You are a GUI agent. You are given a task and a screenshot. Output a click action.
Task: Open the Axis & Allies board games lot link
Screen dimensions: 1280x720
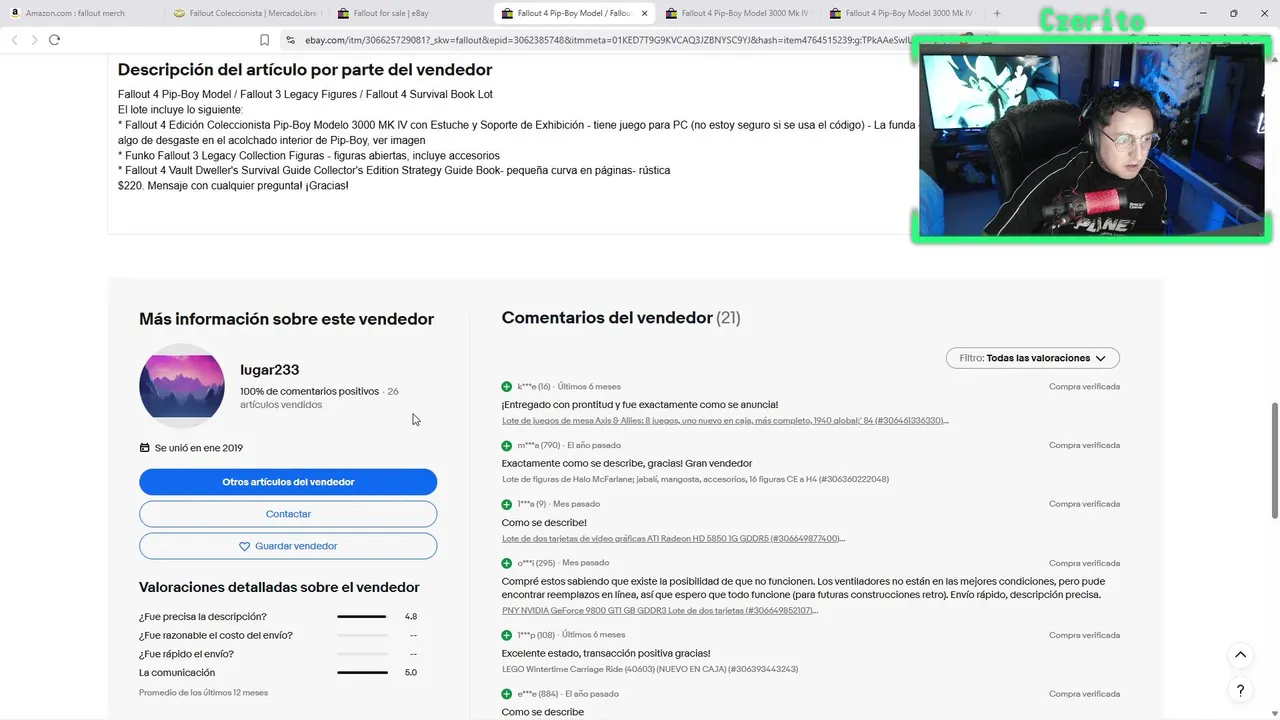tap(725, 421)
